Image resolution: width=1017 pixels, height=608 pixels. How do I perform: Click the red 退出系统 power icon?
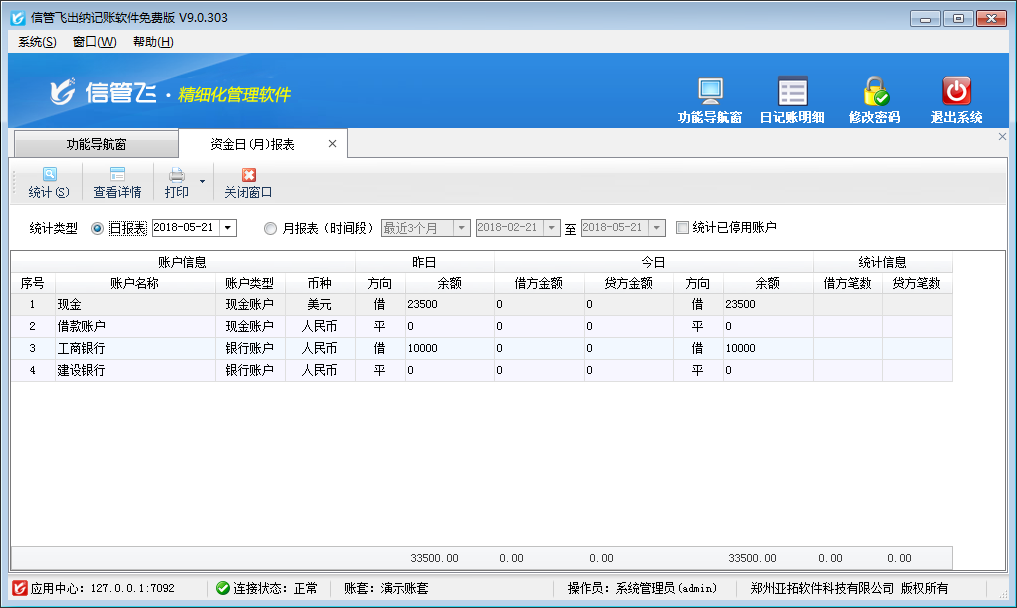956,92
